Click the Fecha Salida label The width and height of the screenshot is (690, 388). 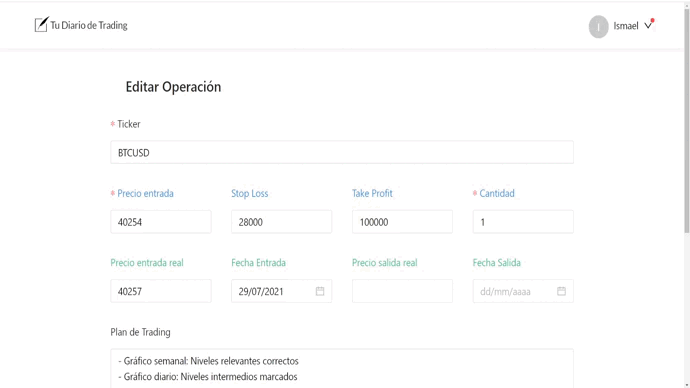(497, 263)
